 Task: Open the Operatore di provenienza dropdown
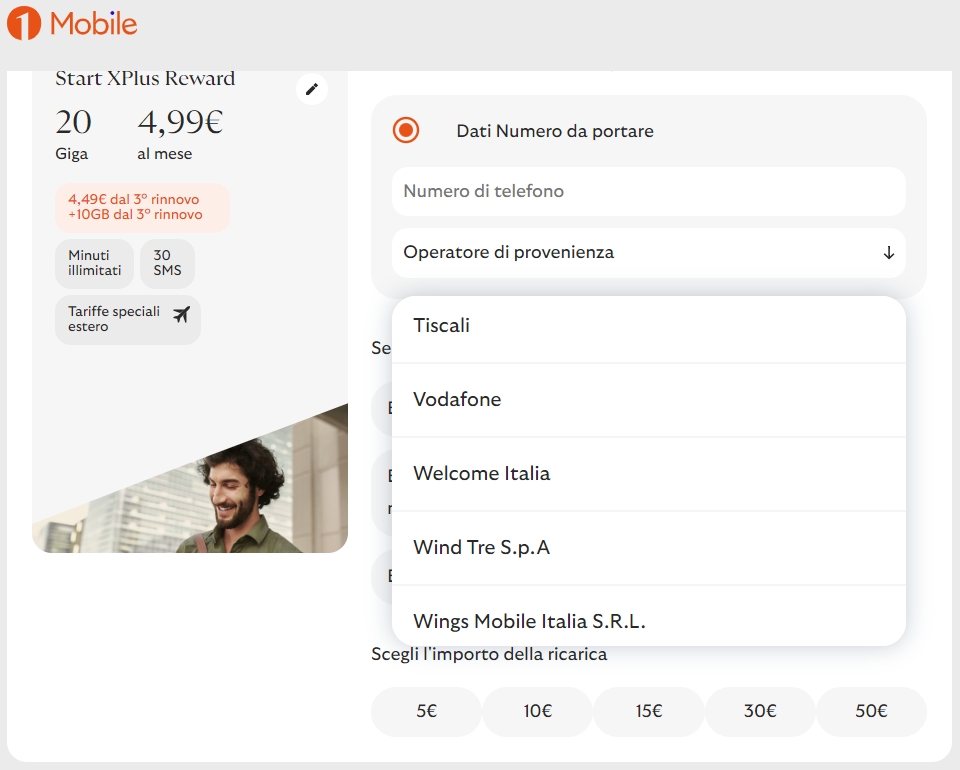pos(648,252)
